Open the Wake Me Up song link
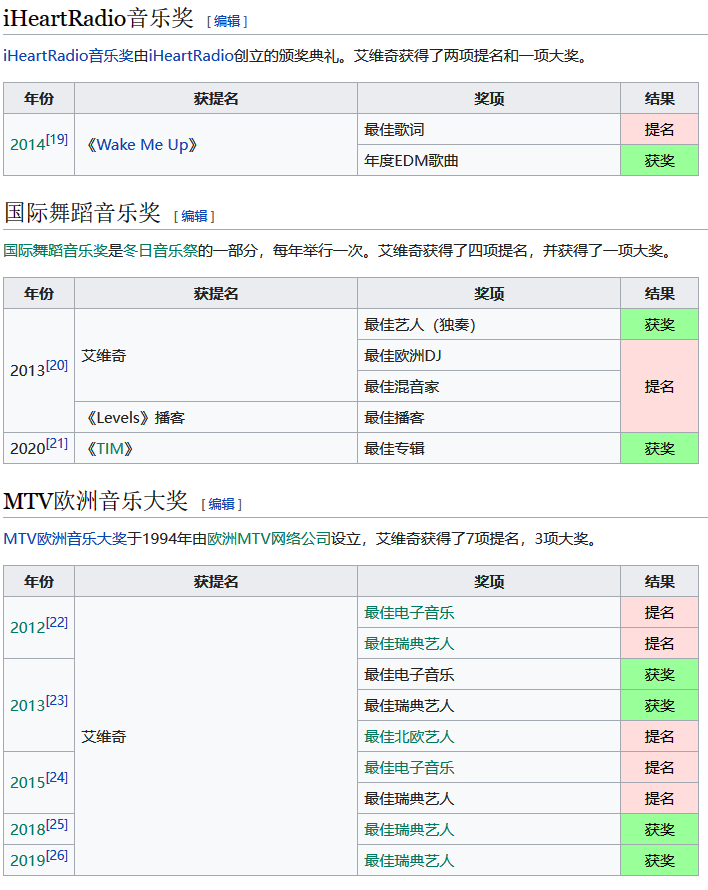Image resolution: width=708 pixels, height=890 pixels. click(142, 145)
